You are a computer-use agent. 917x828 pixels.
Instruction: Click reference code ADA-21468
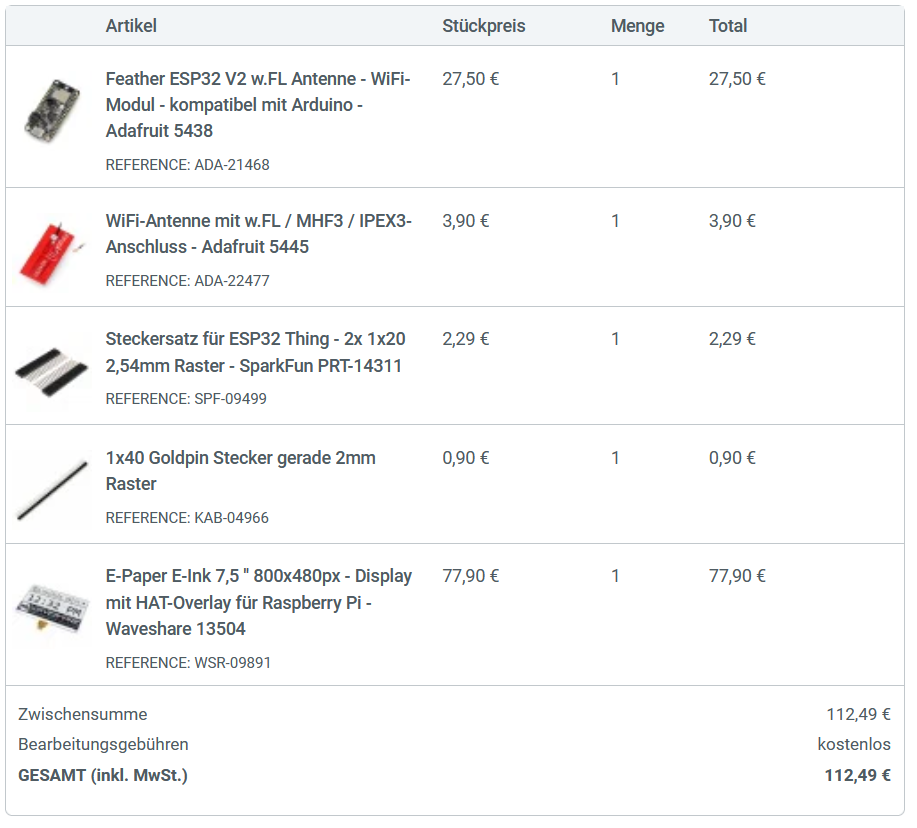[x=232, y=165]
